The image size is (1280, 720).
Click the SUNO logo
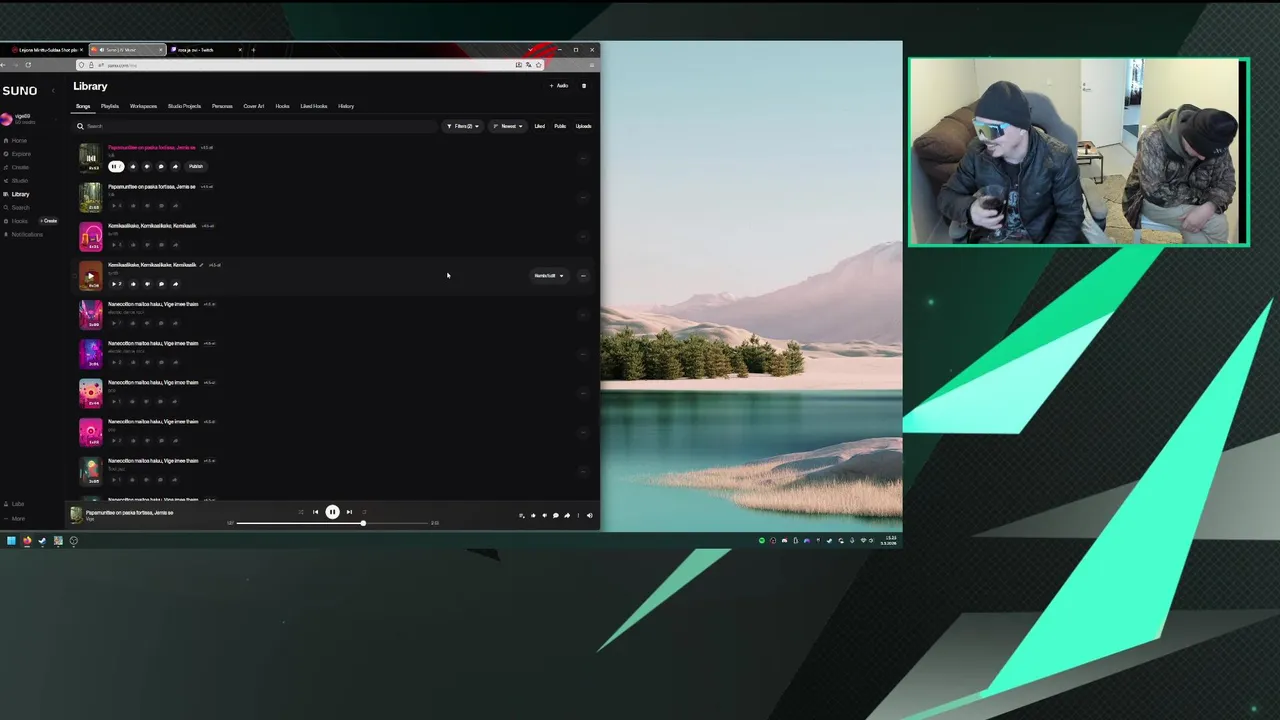(20, 91)
